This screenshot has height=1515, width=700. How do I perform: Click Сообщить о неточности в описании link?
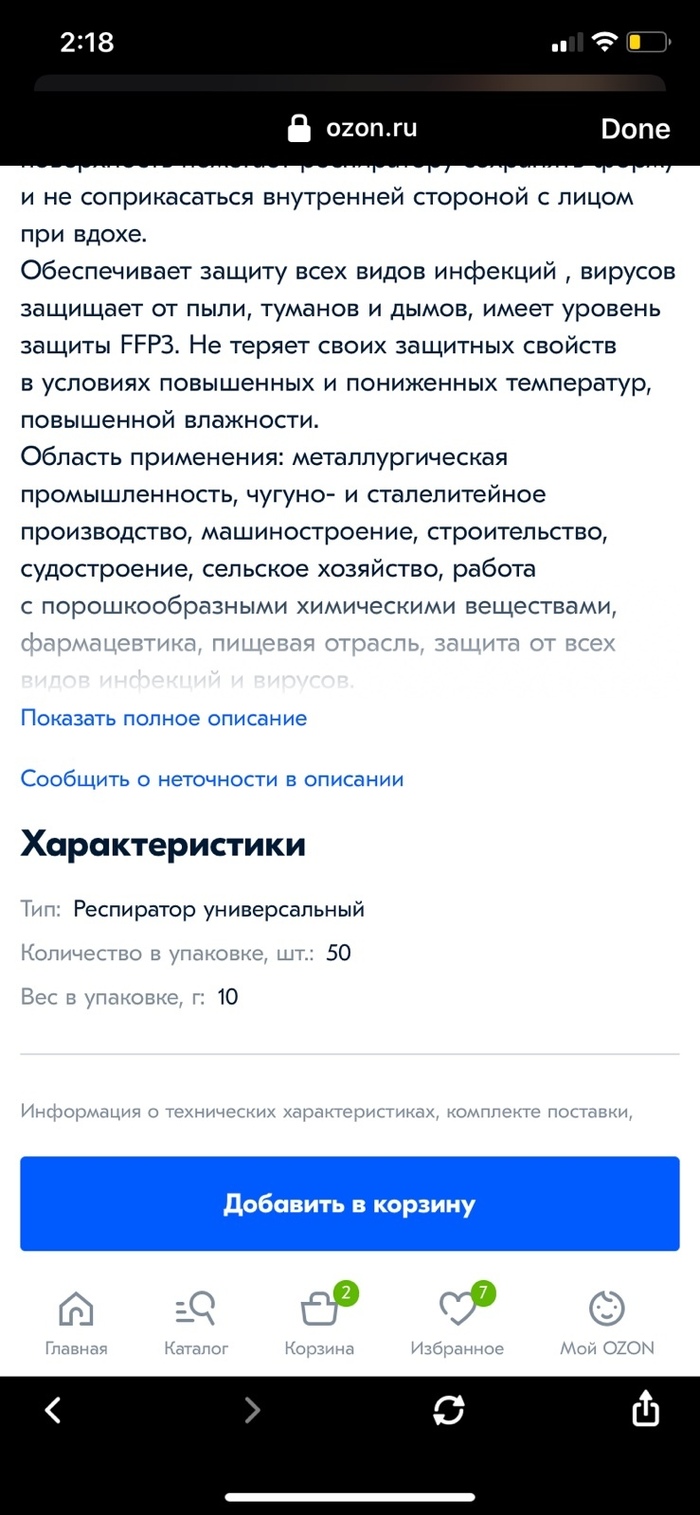pos(212,779)
